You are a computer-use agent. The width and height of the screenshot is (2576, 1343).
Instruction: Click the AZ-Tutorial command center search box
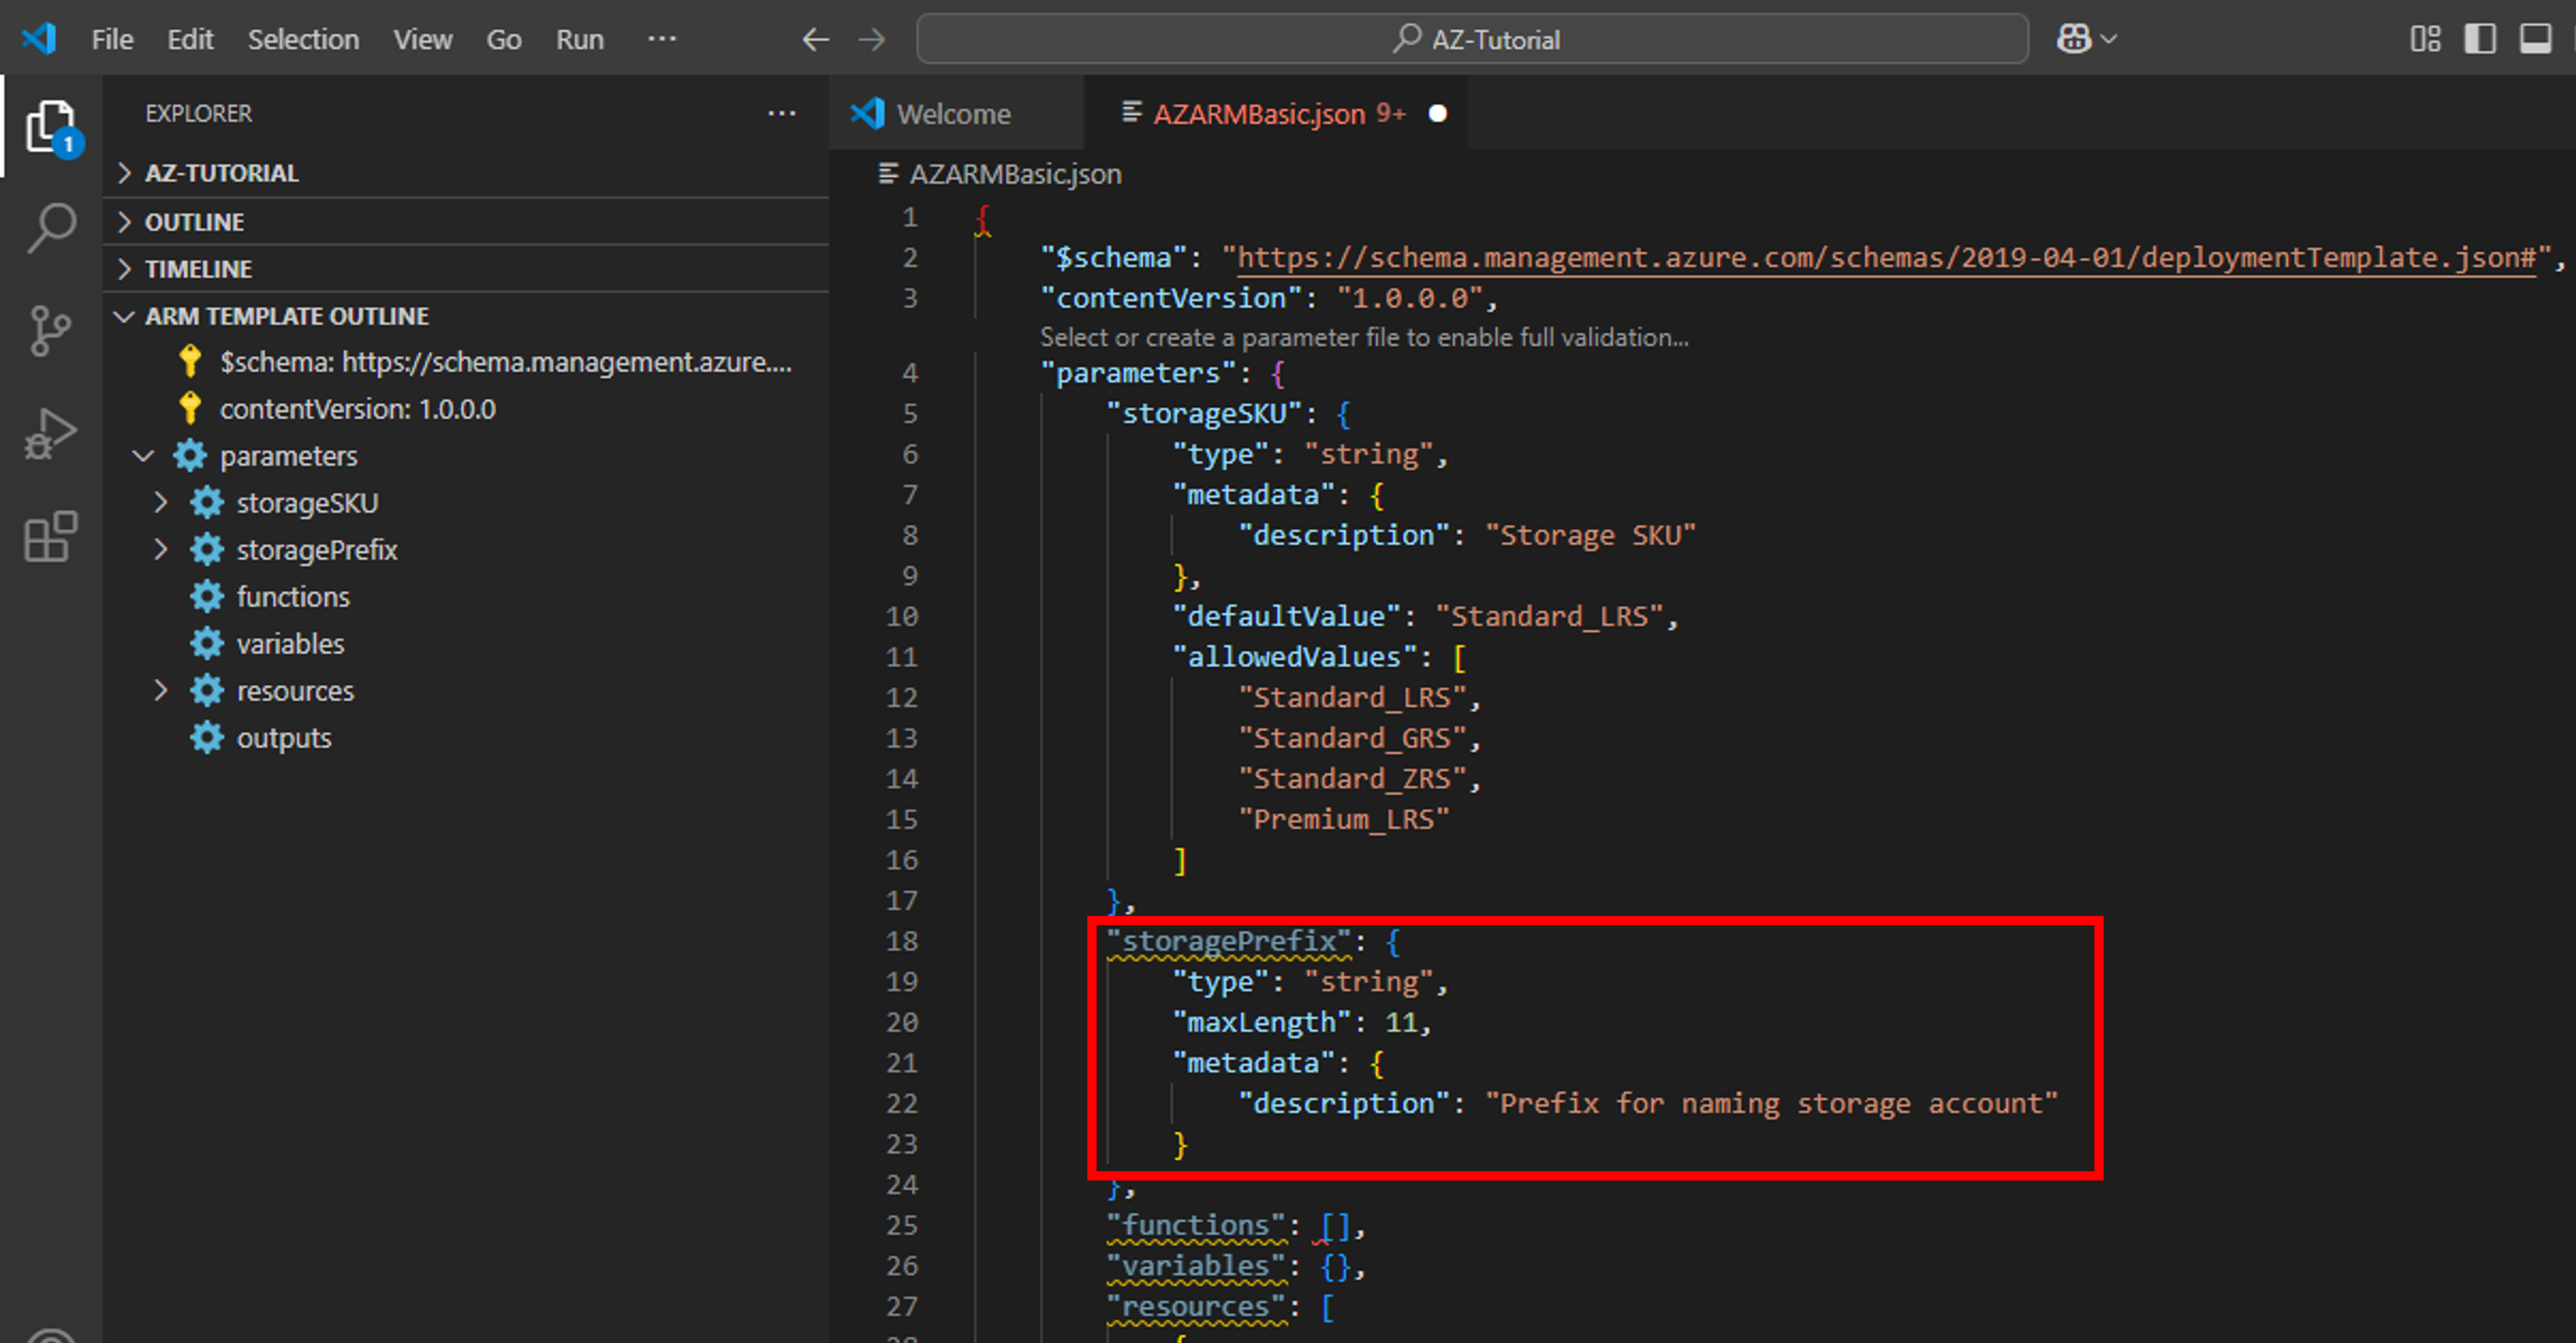click(x=1472, y=39)
